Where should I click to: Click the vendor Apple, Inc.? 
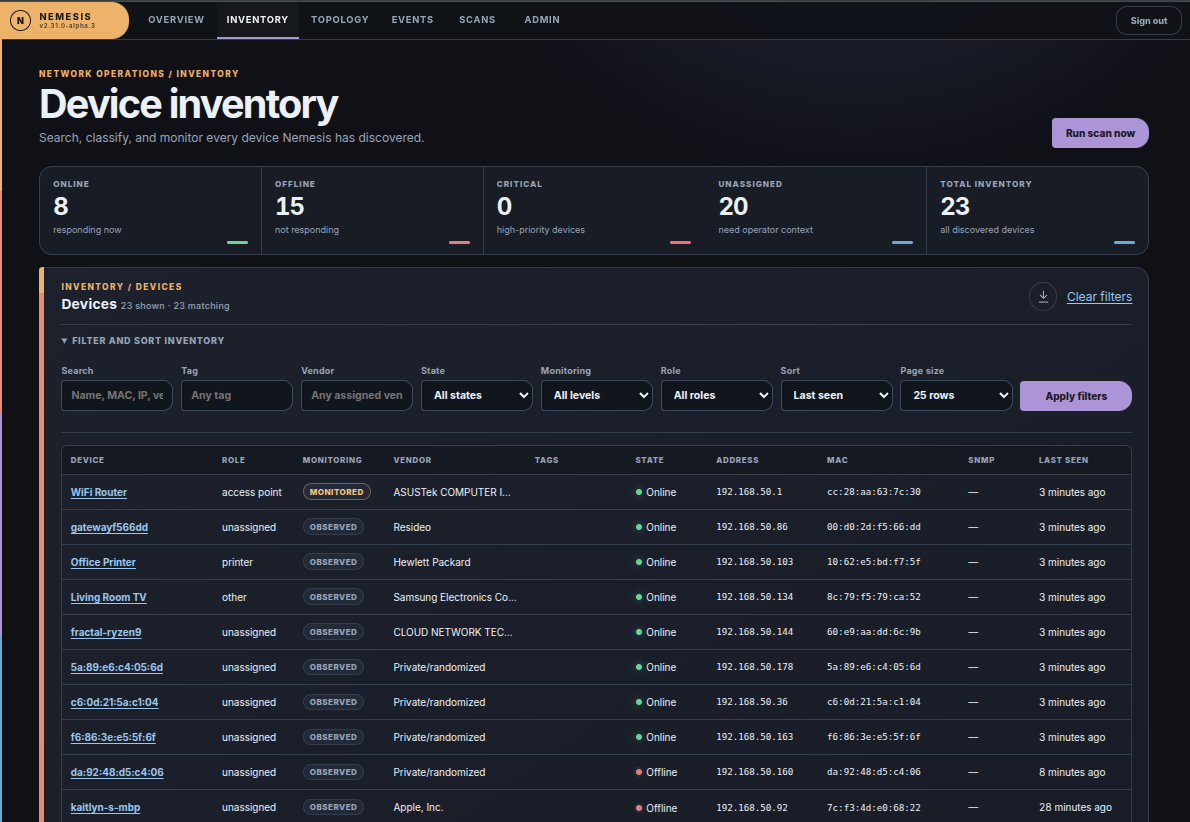(x=418, y=808)
